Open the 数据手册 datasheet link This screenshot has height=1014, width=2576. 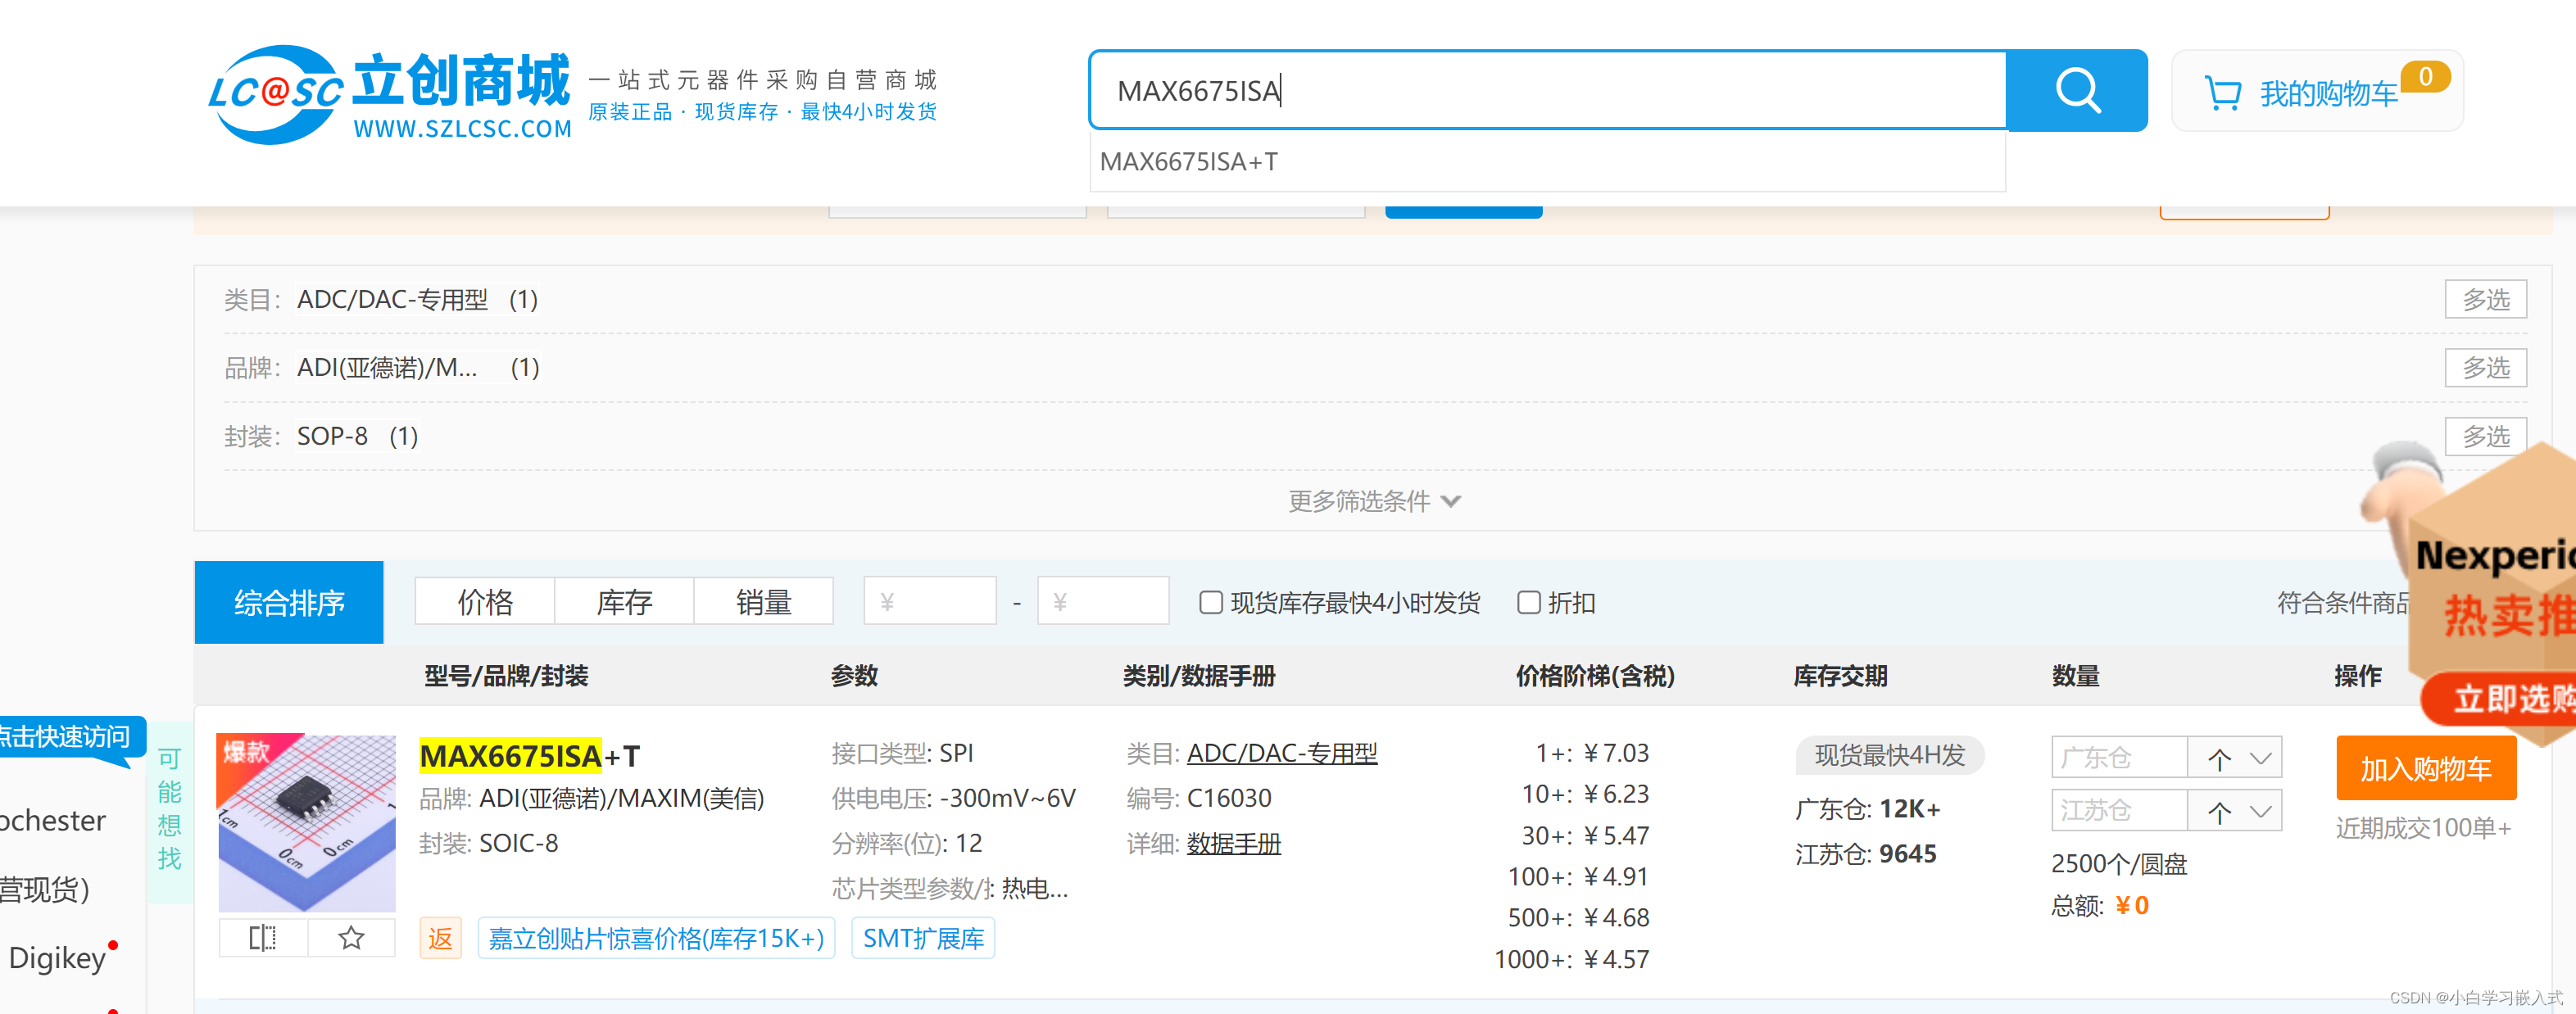1233,843
